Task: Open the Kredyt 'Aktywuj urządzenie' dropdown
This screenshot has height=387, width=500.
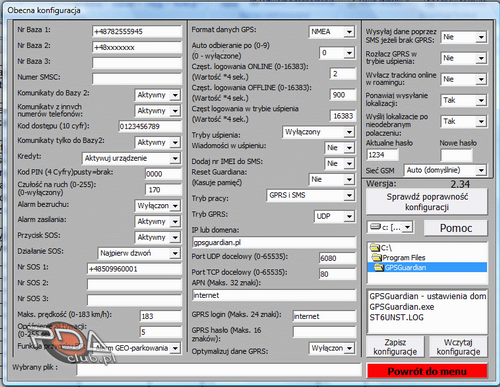Action: point(131,158)
